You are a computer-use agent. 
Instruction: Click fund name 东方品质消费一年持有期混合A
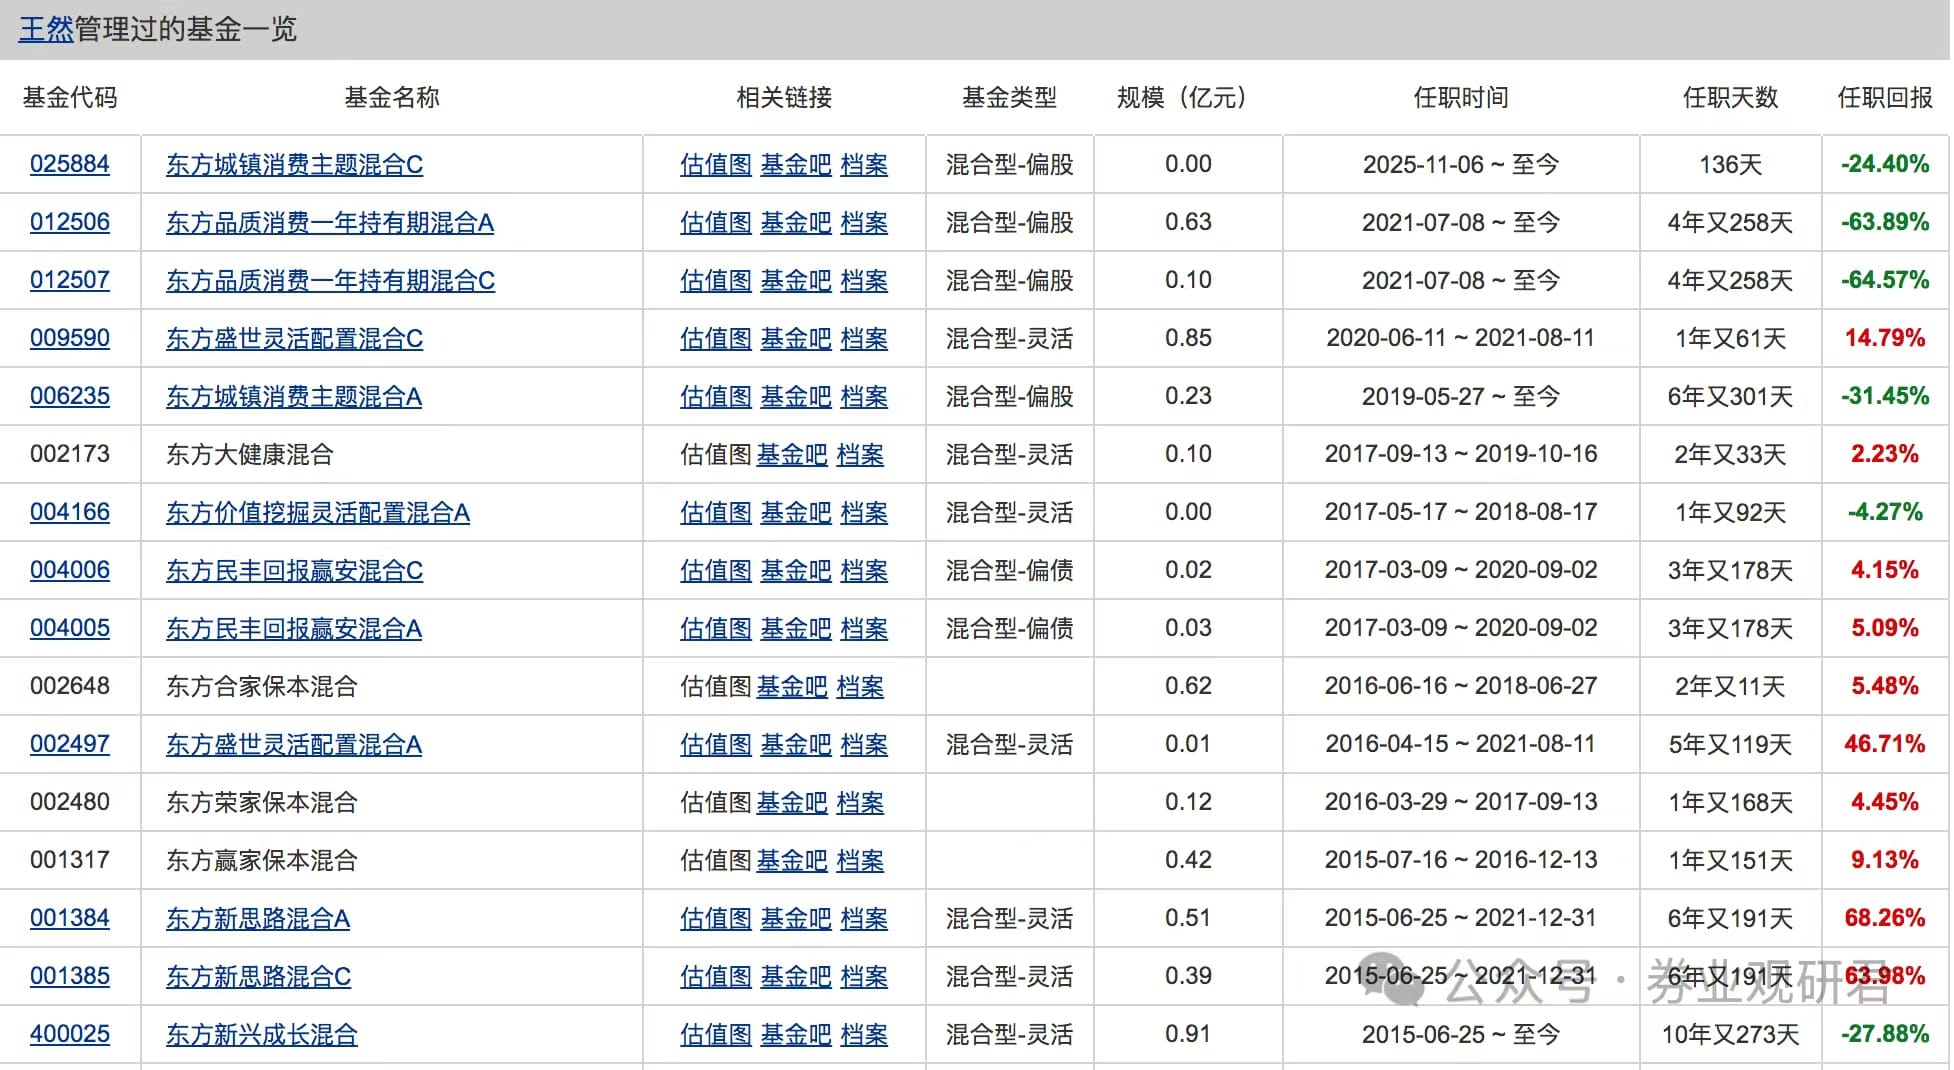pyautogui.click(x=329, y=223)
